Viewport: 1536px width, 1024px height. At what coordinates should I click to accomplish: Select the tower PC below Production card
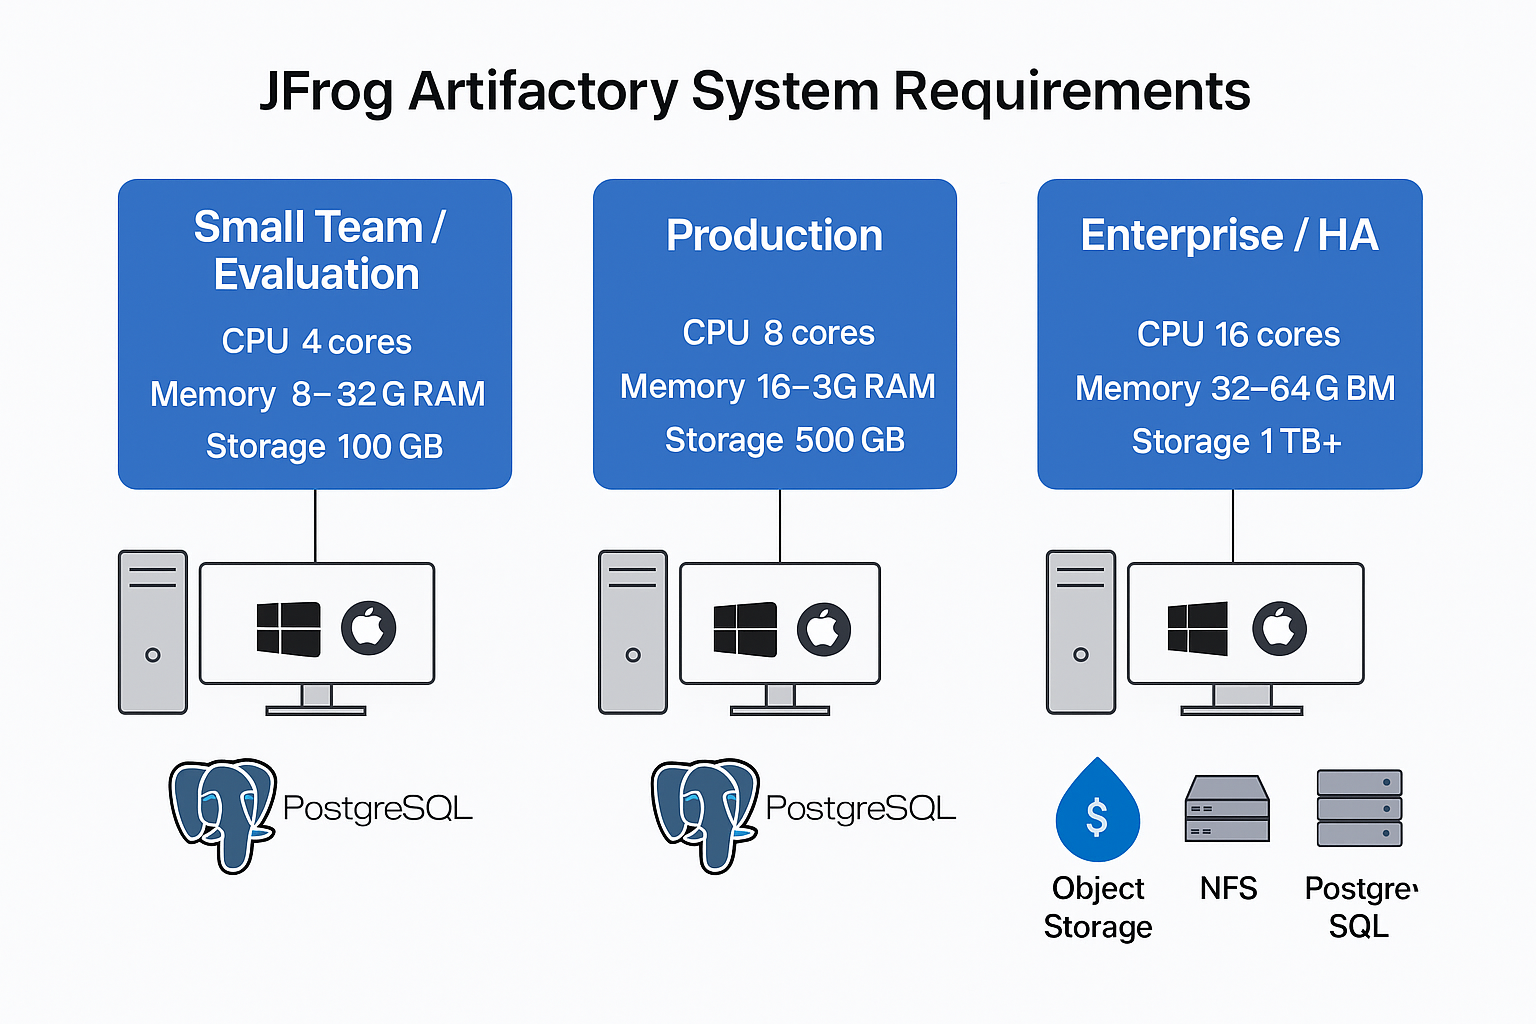[633, 632]
